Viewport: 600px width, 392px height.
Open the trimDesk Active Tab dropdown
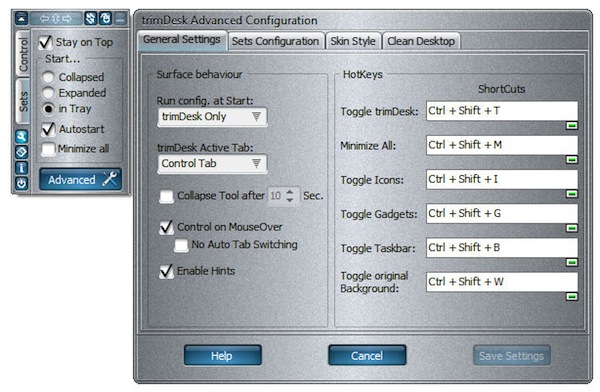pyautogui.click(x=212, y=164)
